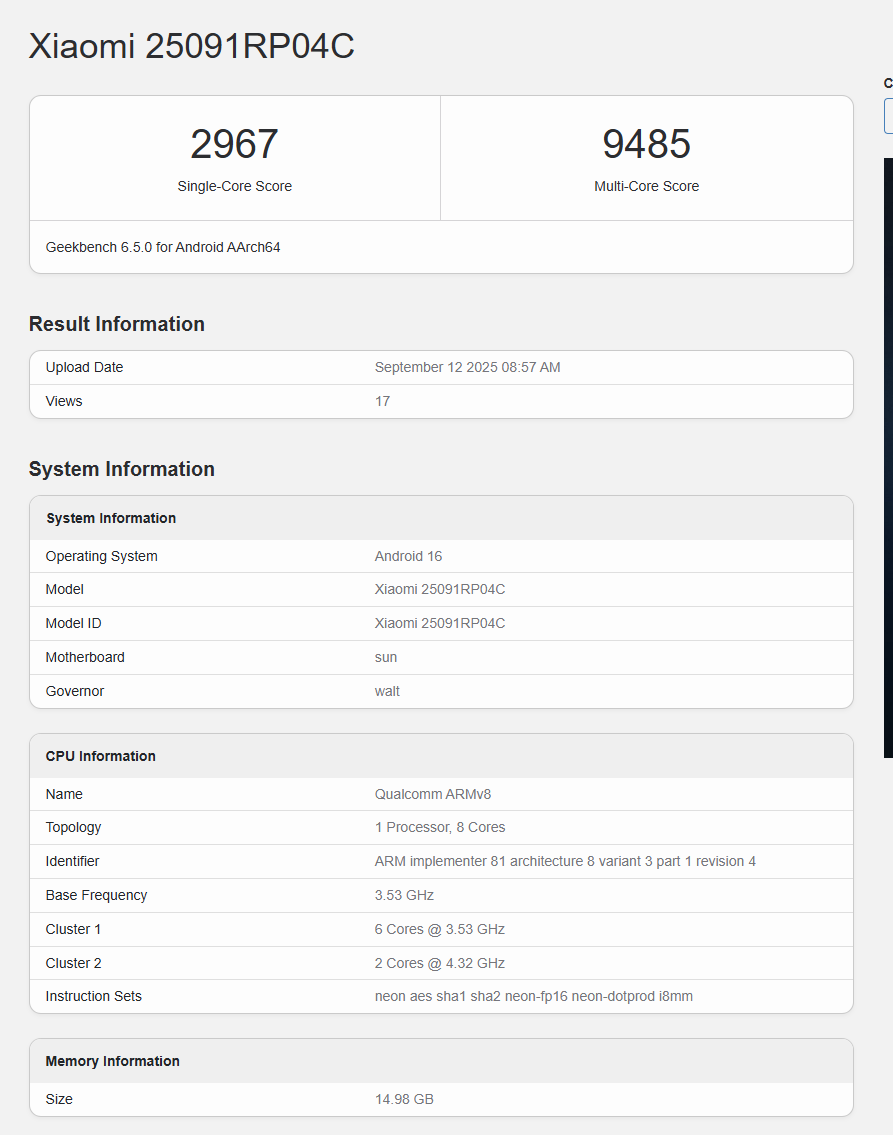Viewport: 893px width, 1135px height.
Task: Click the 9485 multi-core score number
Action: pos(646,144)
